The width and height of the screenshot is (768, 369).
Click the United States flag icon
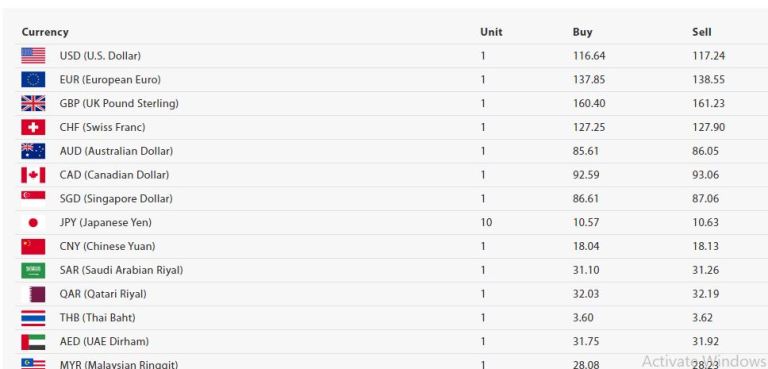[x=33, y=56]
